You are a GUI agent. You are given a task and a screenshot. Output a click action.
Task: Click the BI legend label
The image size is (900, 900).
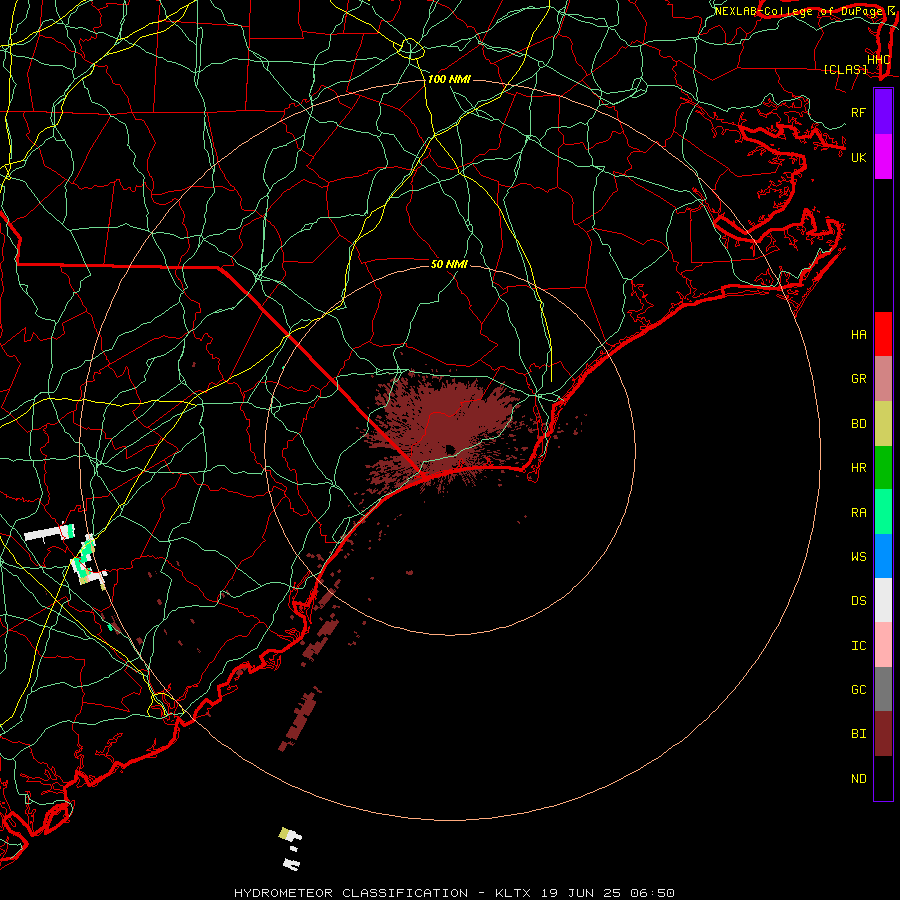[x=859, y=734]
